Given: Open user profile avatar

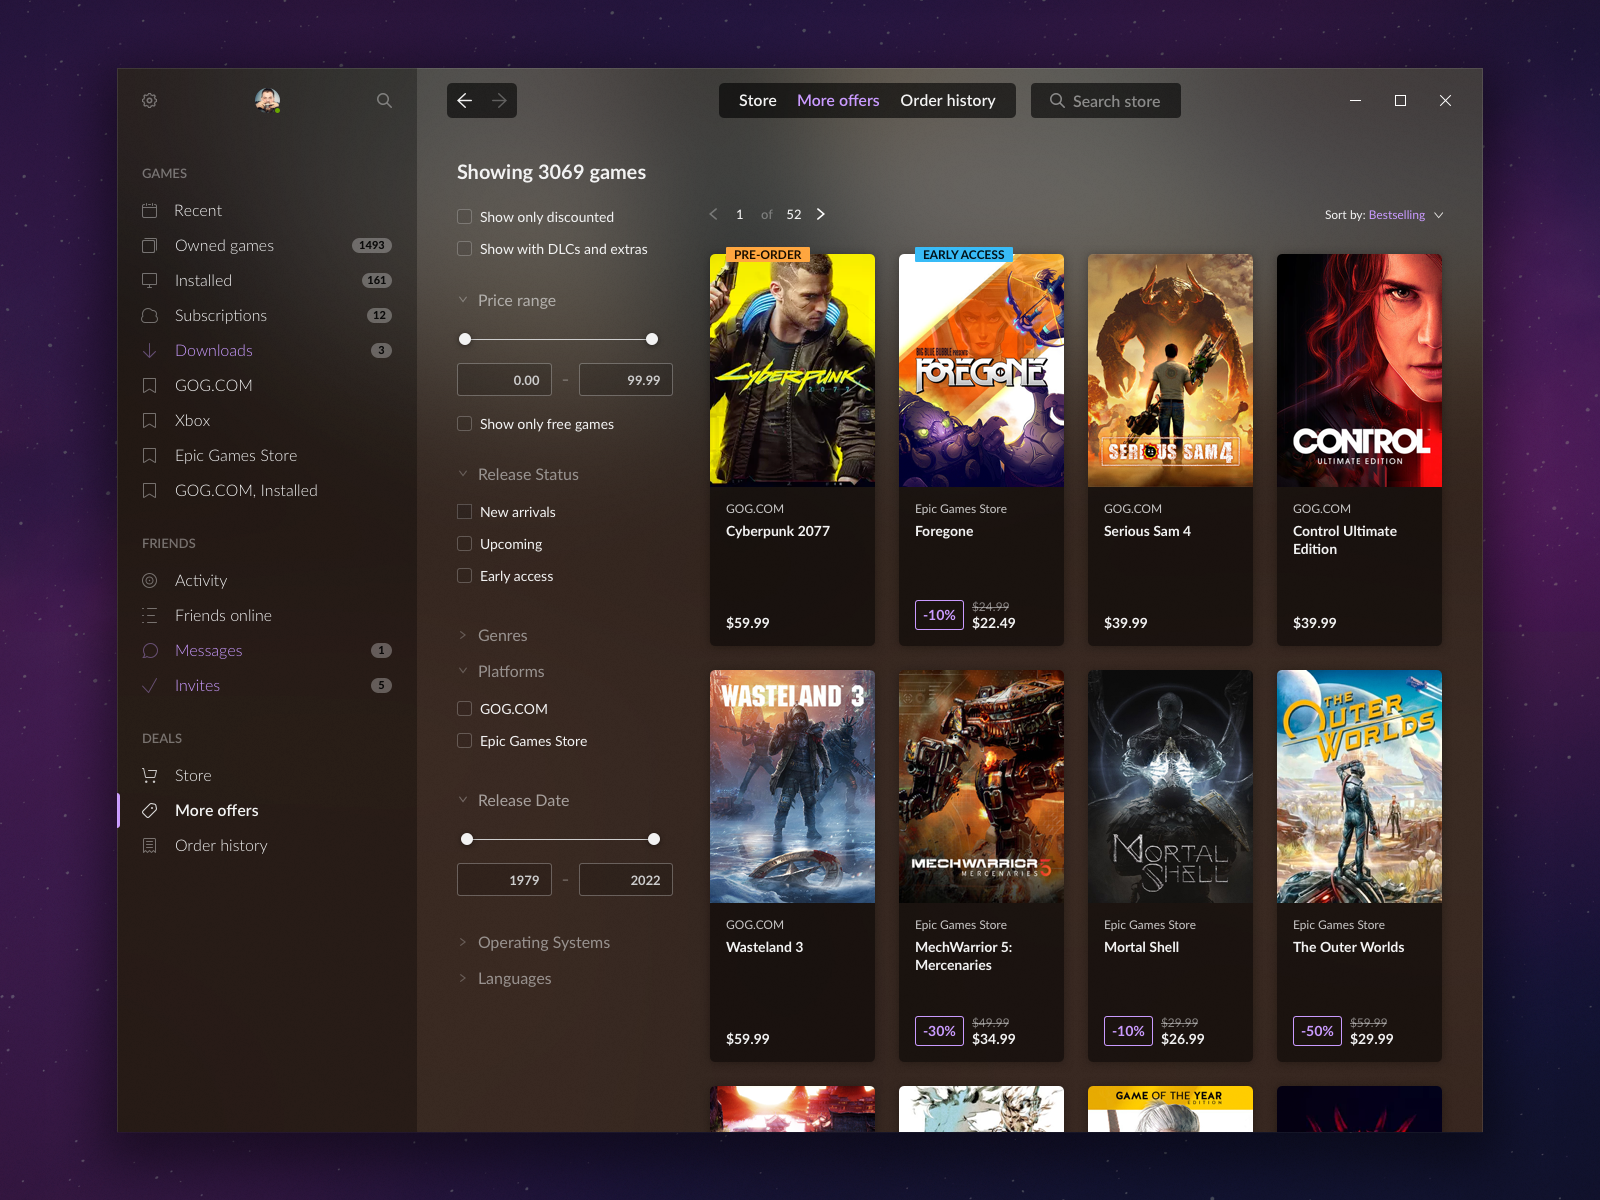Looking at the screenshot, I should [x=267, y=100].
